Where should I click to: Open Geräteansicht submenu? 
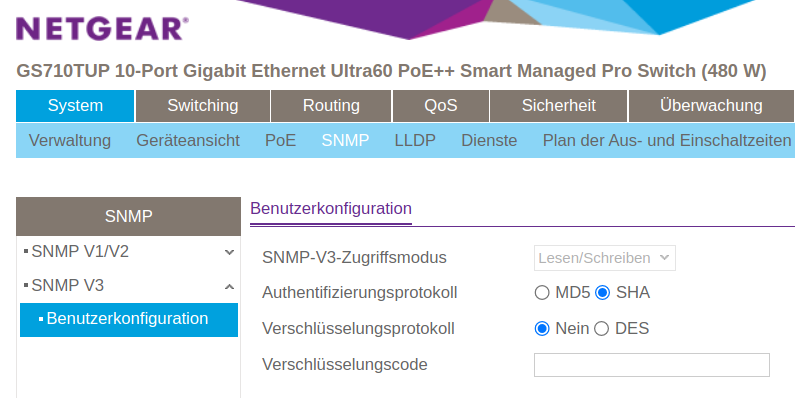pyautogui.click(x=188, y=140)
